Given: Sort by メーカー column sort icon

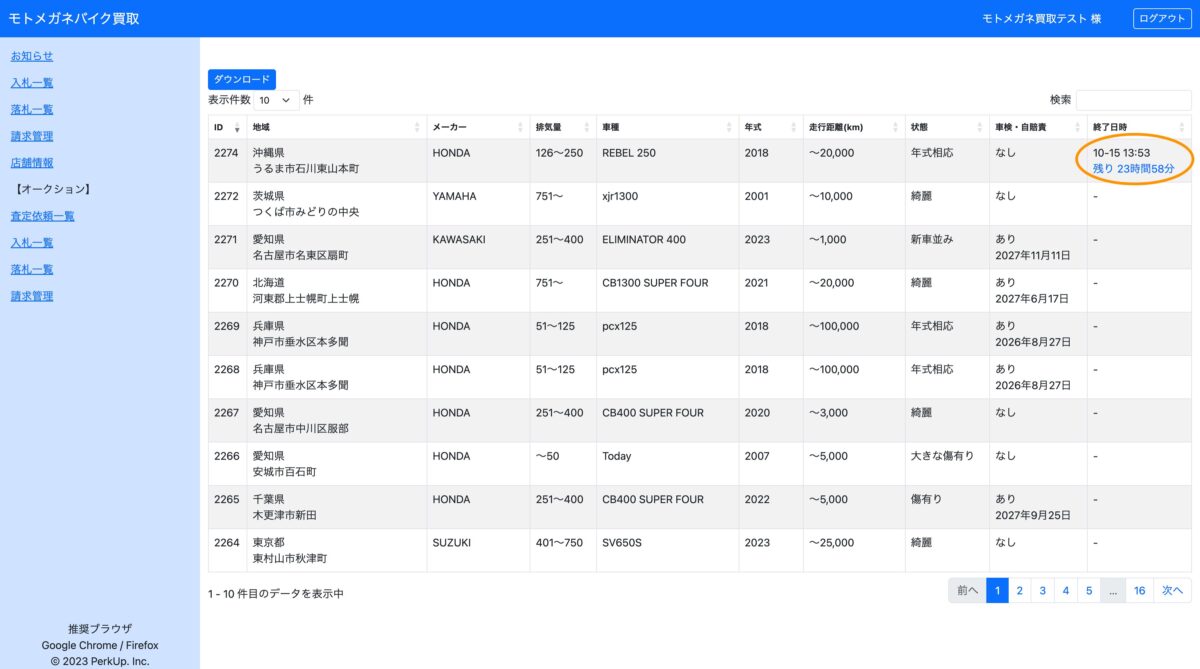Looking at the screenshot, I should pos(520,128).
